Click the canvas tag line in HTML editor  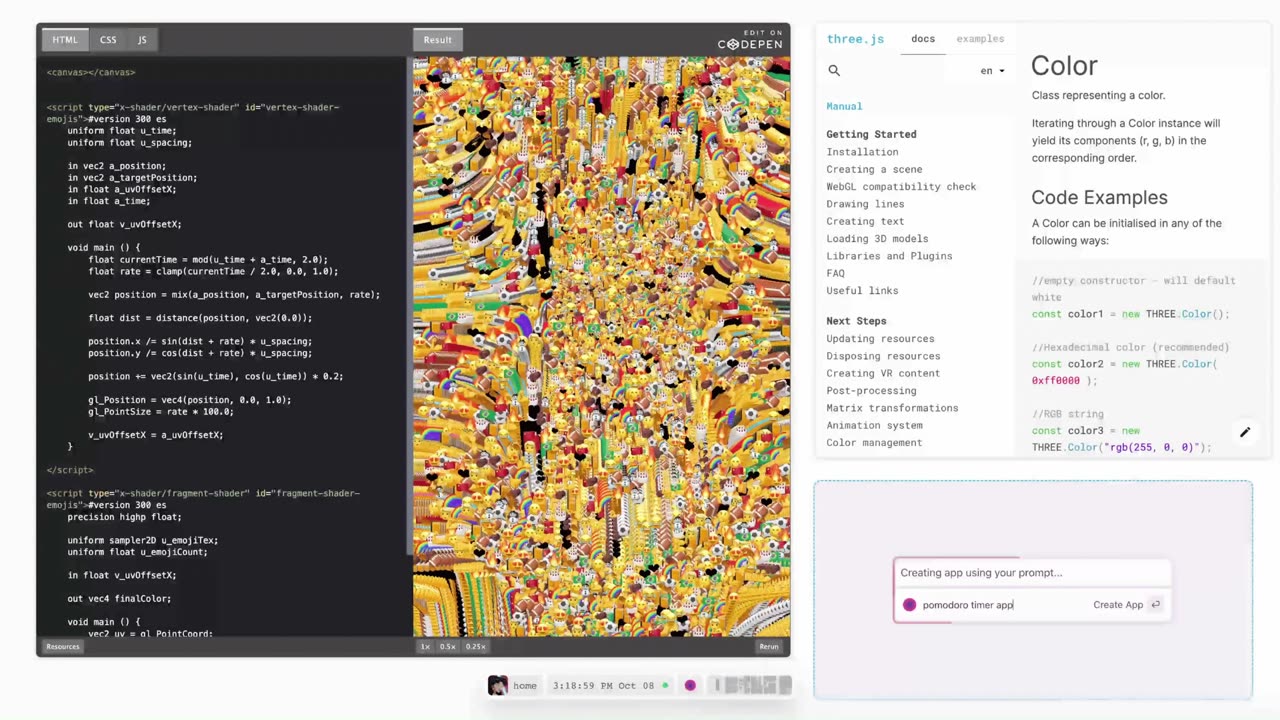point(91,72)
